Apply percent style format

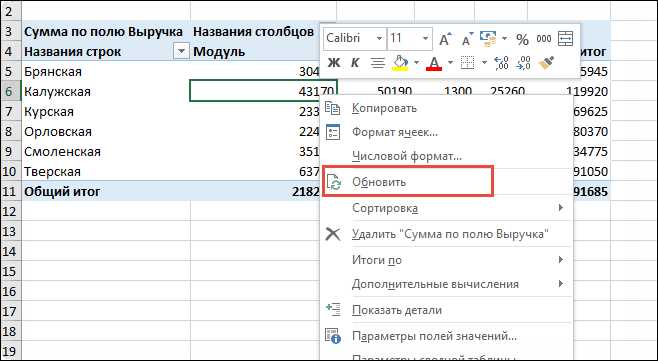tap(522, 39)
